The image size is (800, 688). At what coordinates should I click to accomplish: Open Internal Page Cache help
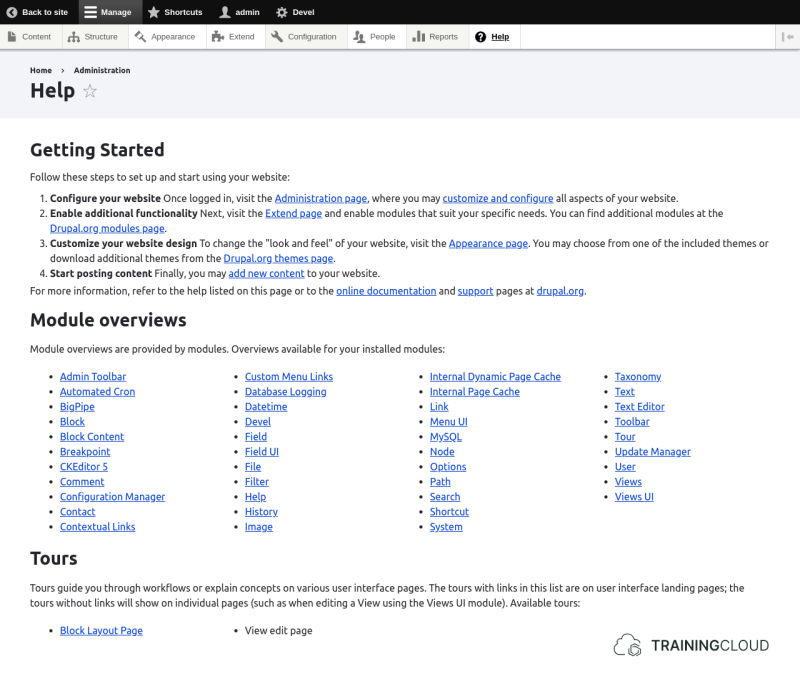474,392
